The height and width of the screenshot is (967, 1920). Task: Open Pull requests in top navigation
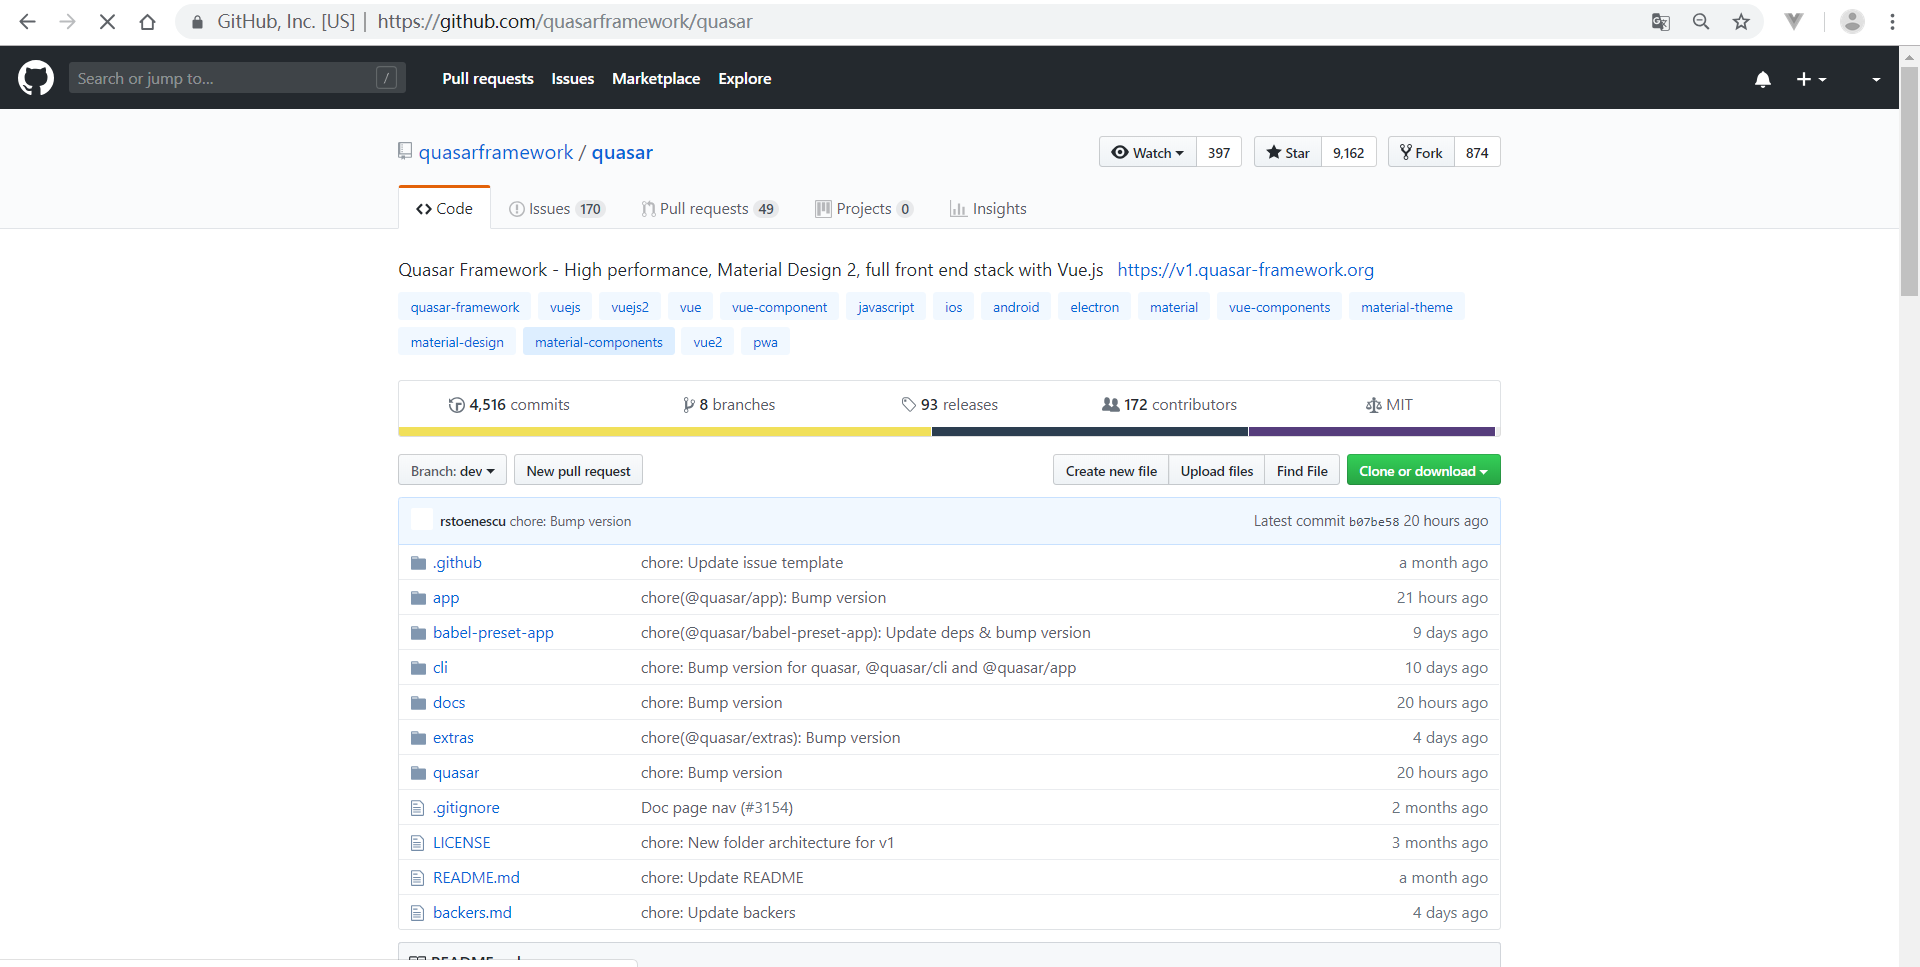tap(488, 78)
